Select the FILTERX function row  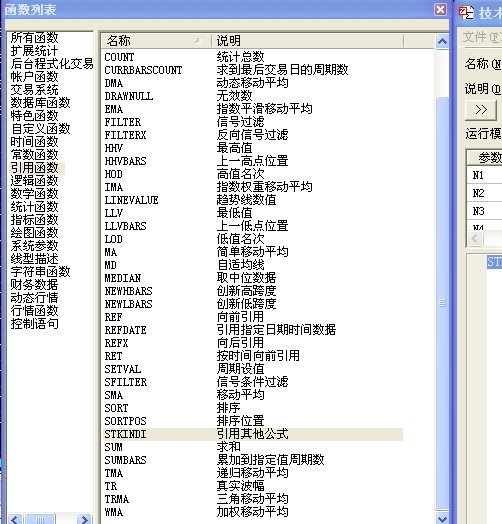point(252,135)
